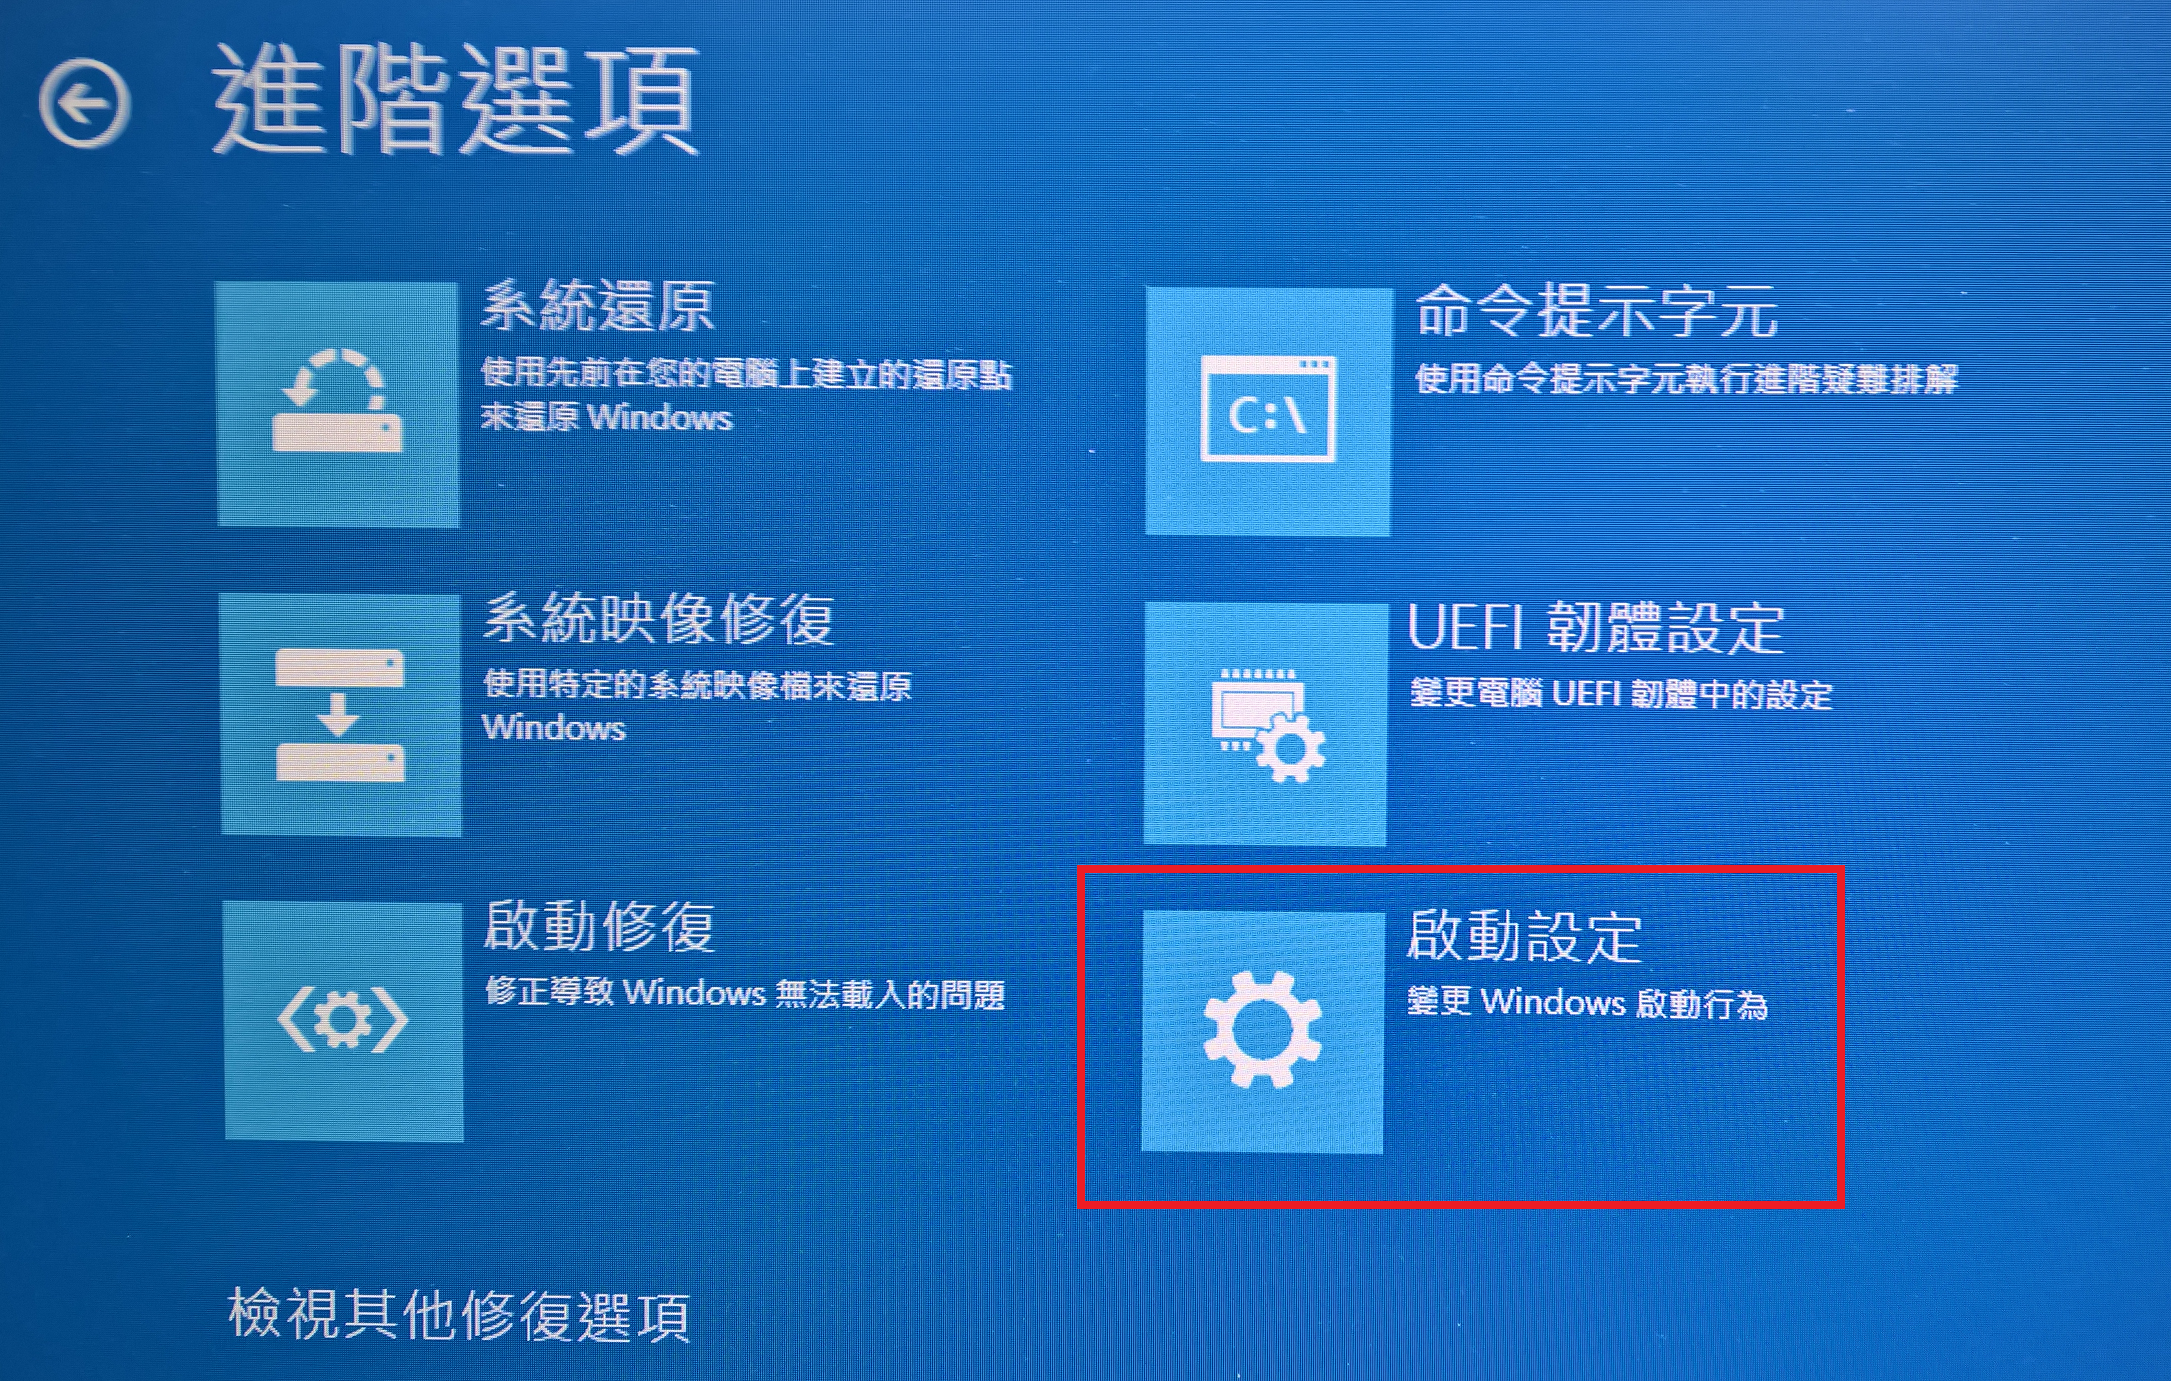Screen dimensions: 2171x1381
Task: Select the 啟動修復 title
Action: coord(599,925)
